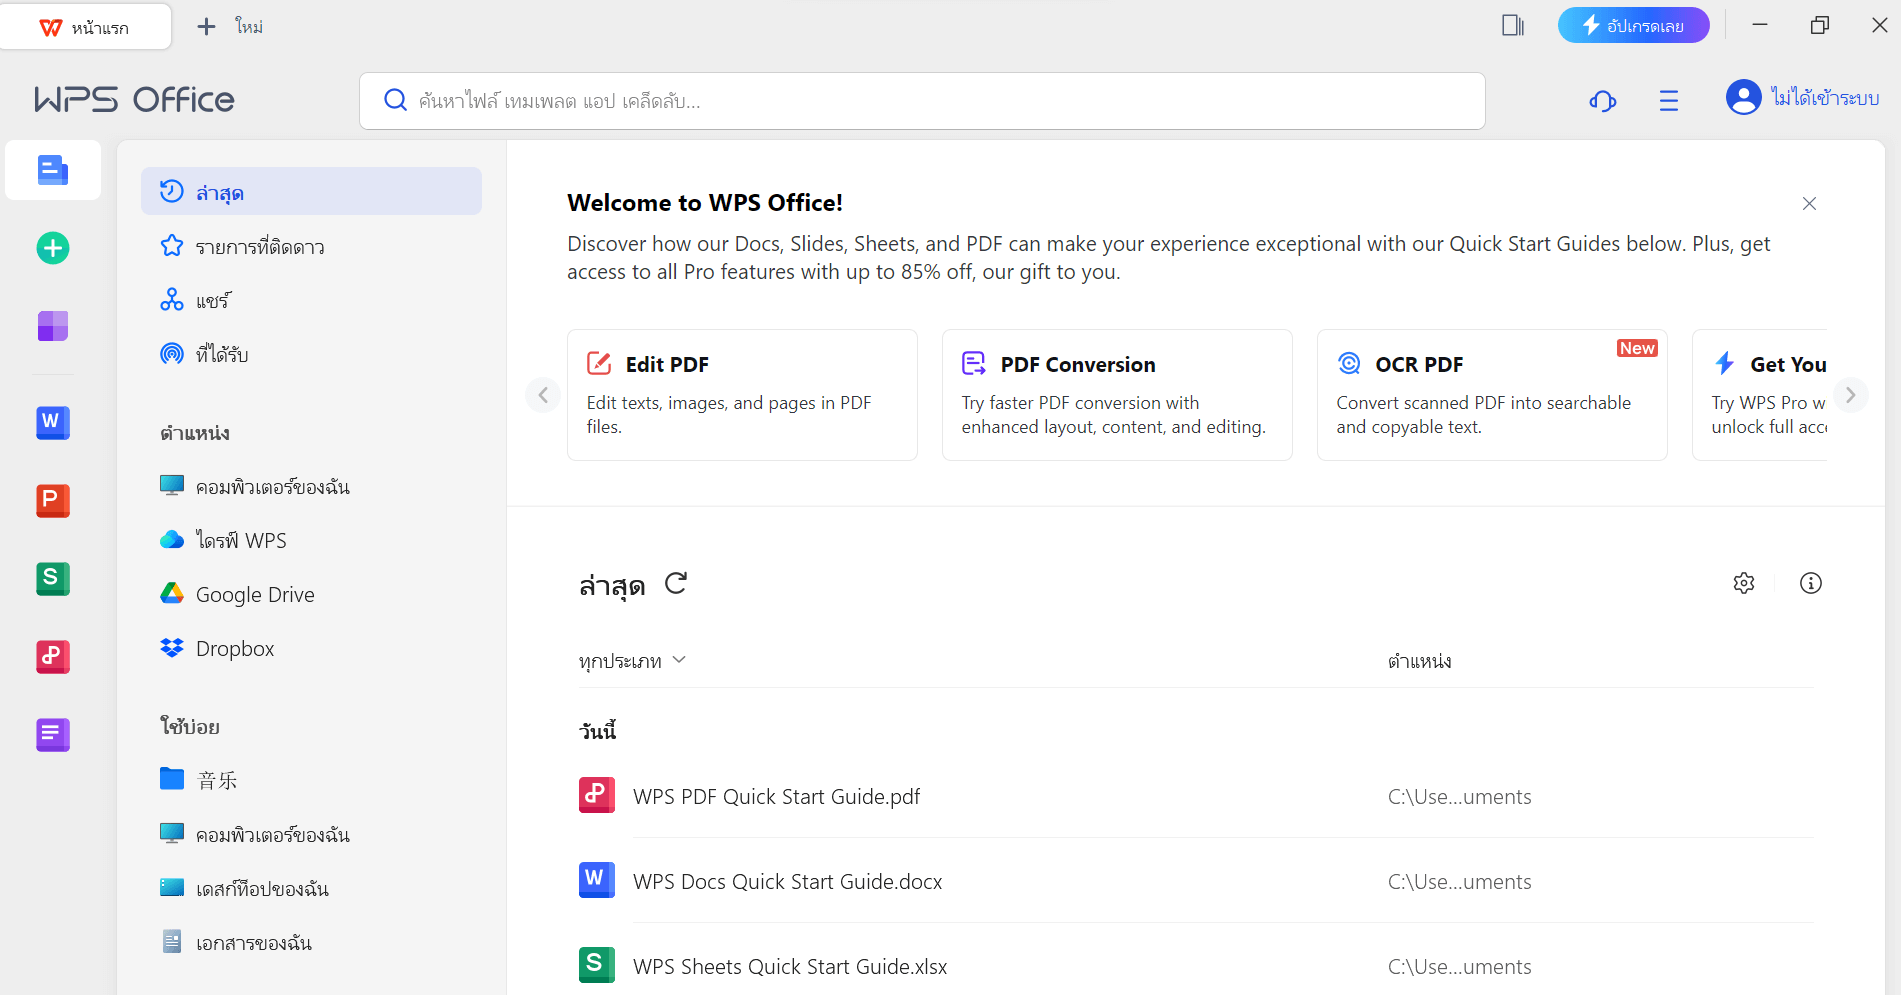Click the left carousel arrow on welcome banner
This screenshot has width=1901, height=995.
(x=543, y=395)
